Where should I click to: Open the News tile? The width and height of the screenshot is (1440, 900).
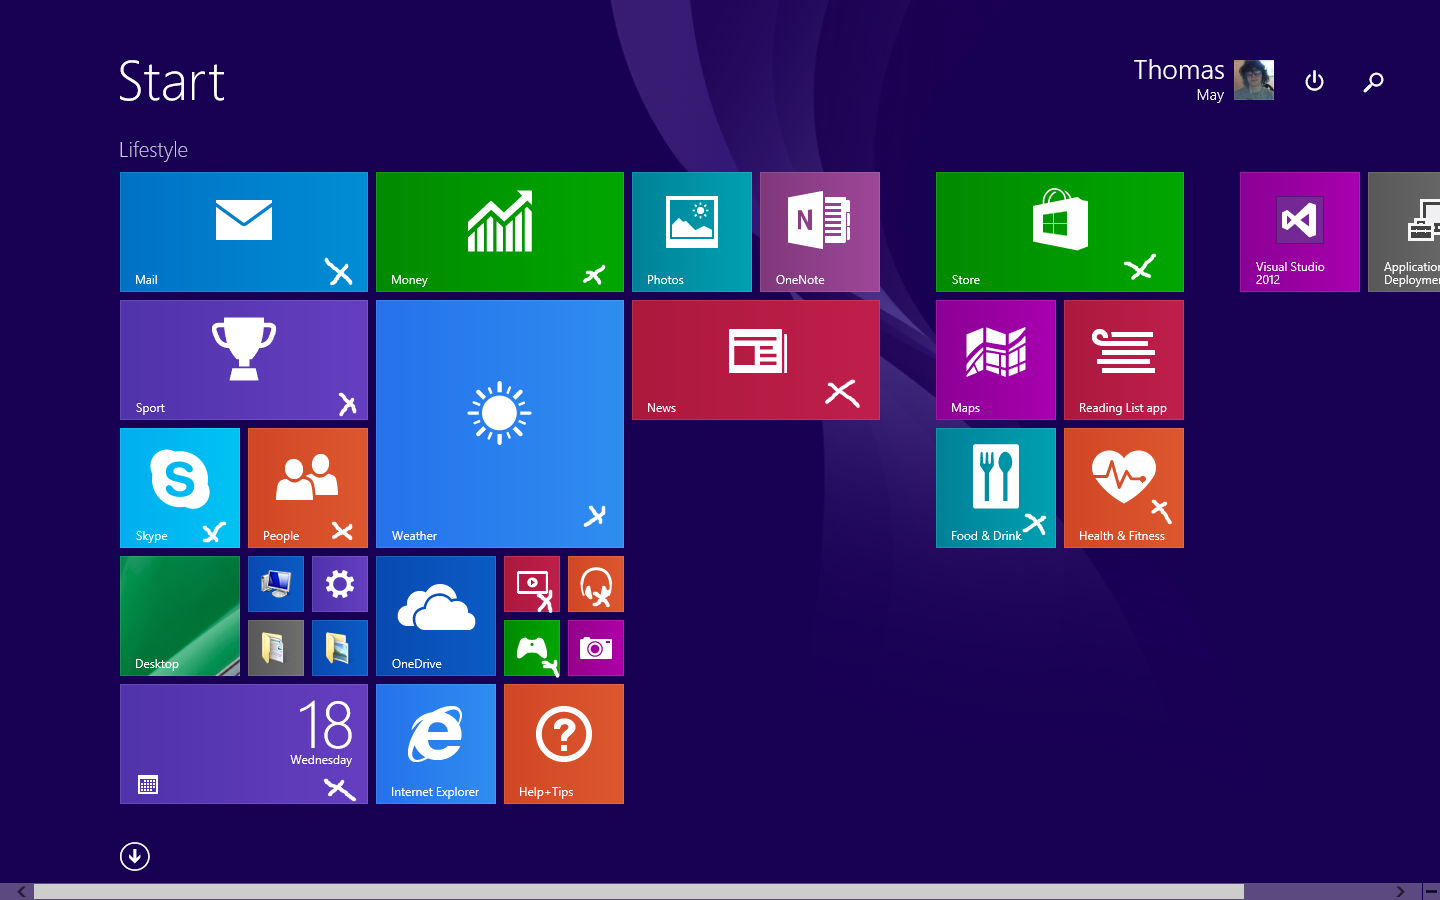[x=756, y=360]
